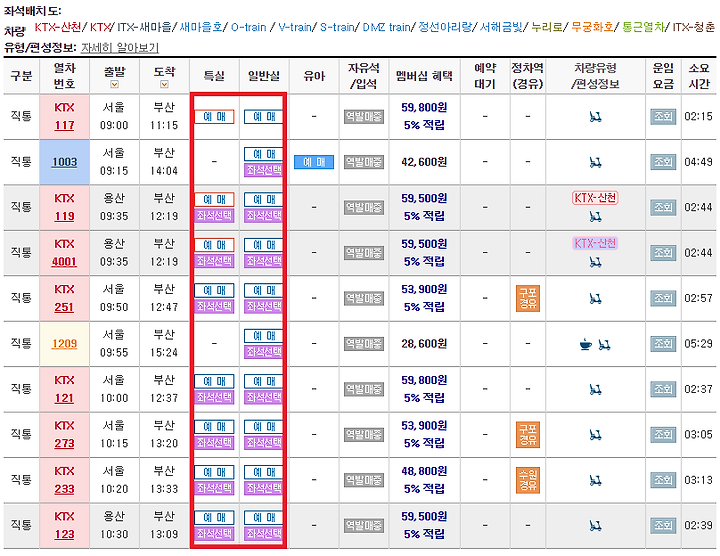Open seat layout icon for KTX 273
This screenshot has height=556, width=720.
point(596,434)
